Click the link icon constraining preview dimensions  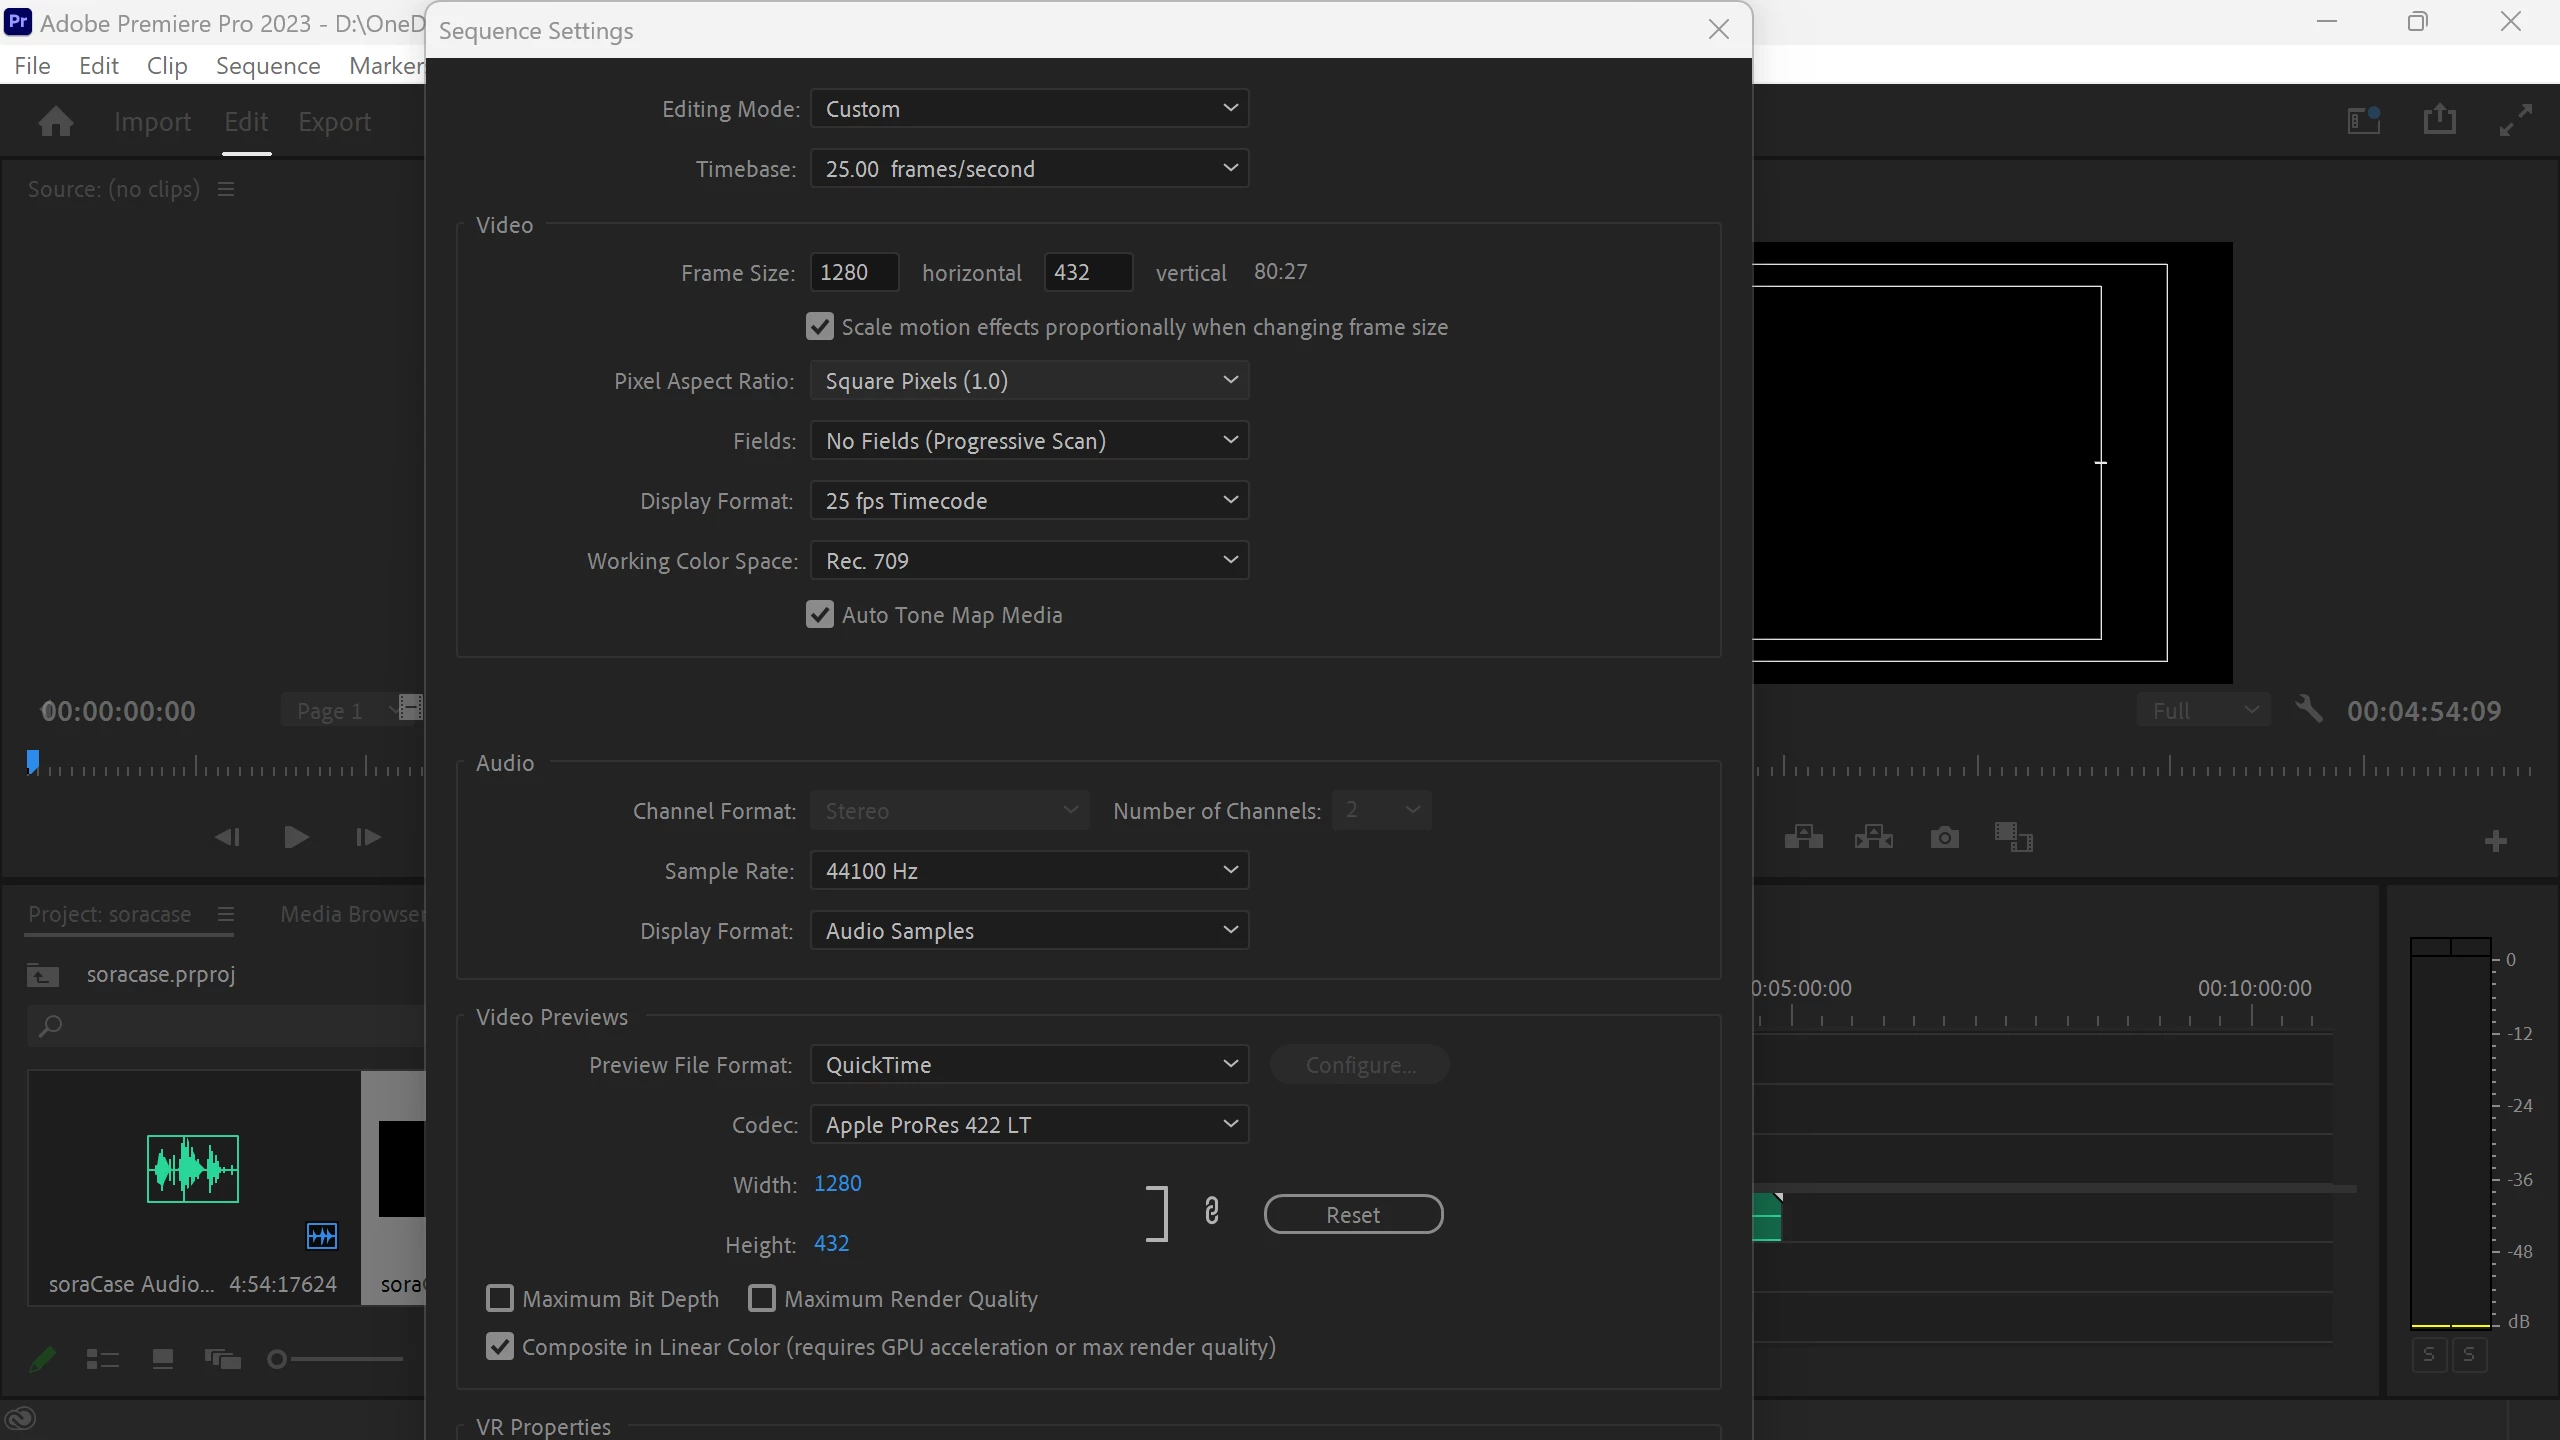pos(1212,1212)
